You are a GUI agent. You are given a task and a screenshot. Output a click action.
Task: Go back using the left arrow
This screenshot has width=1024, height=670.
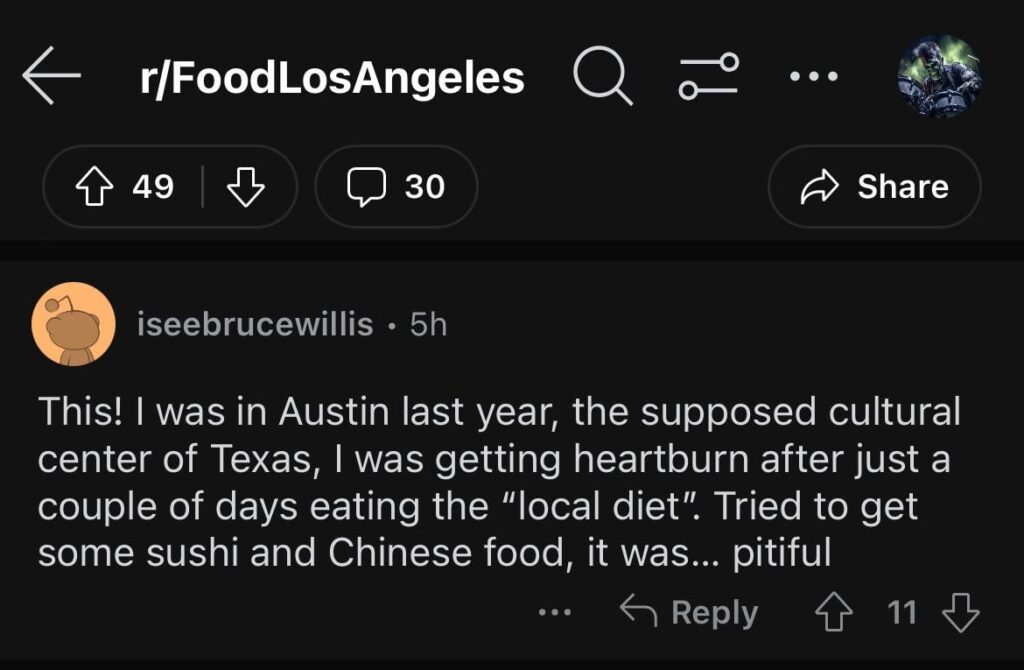(x=52, y=79)
